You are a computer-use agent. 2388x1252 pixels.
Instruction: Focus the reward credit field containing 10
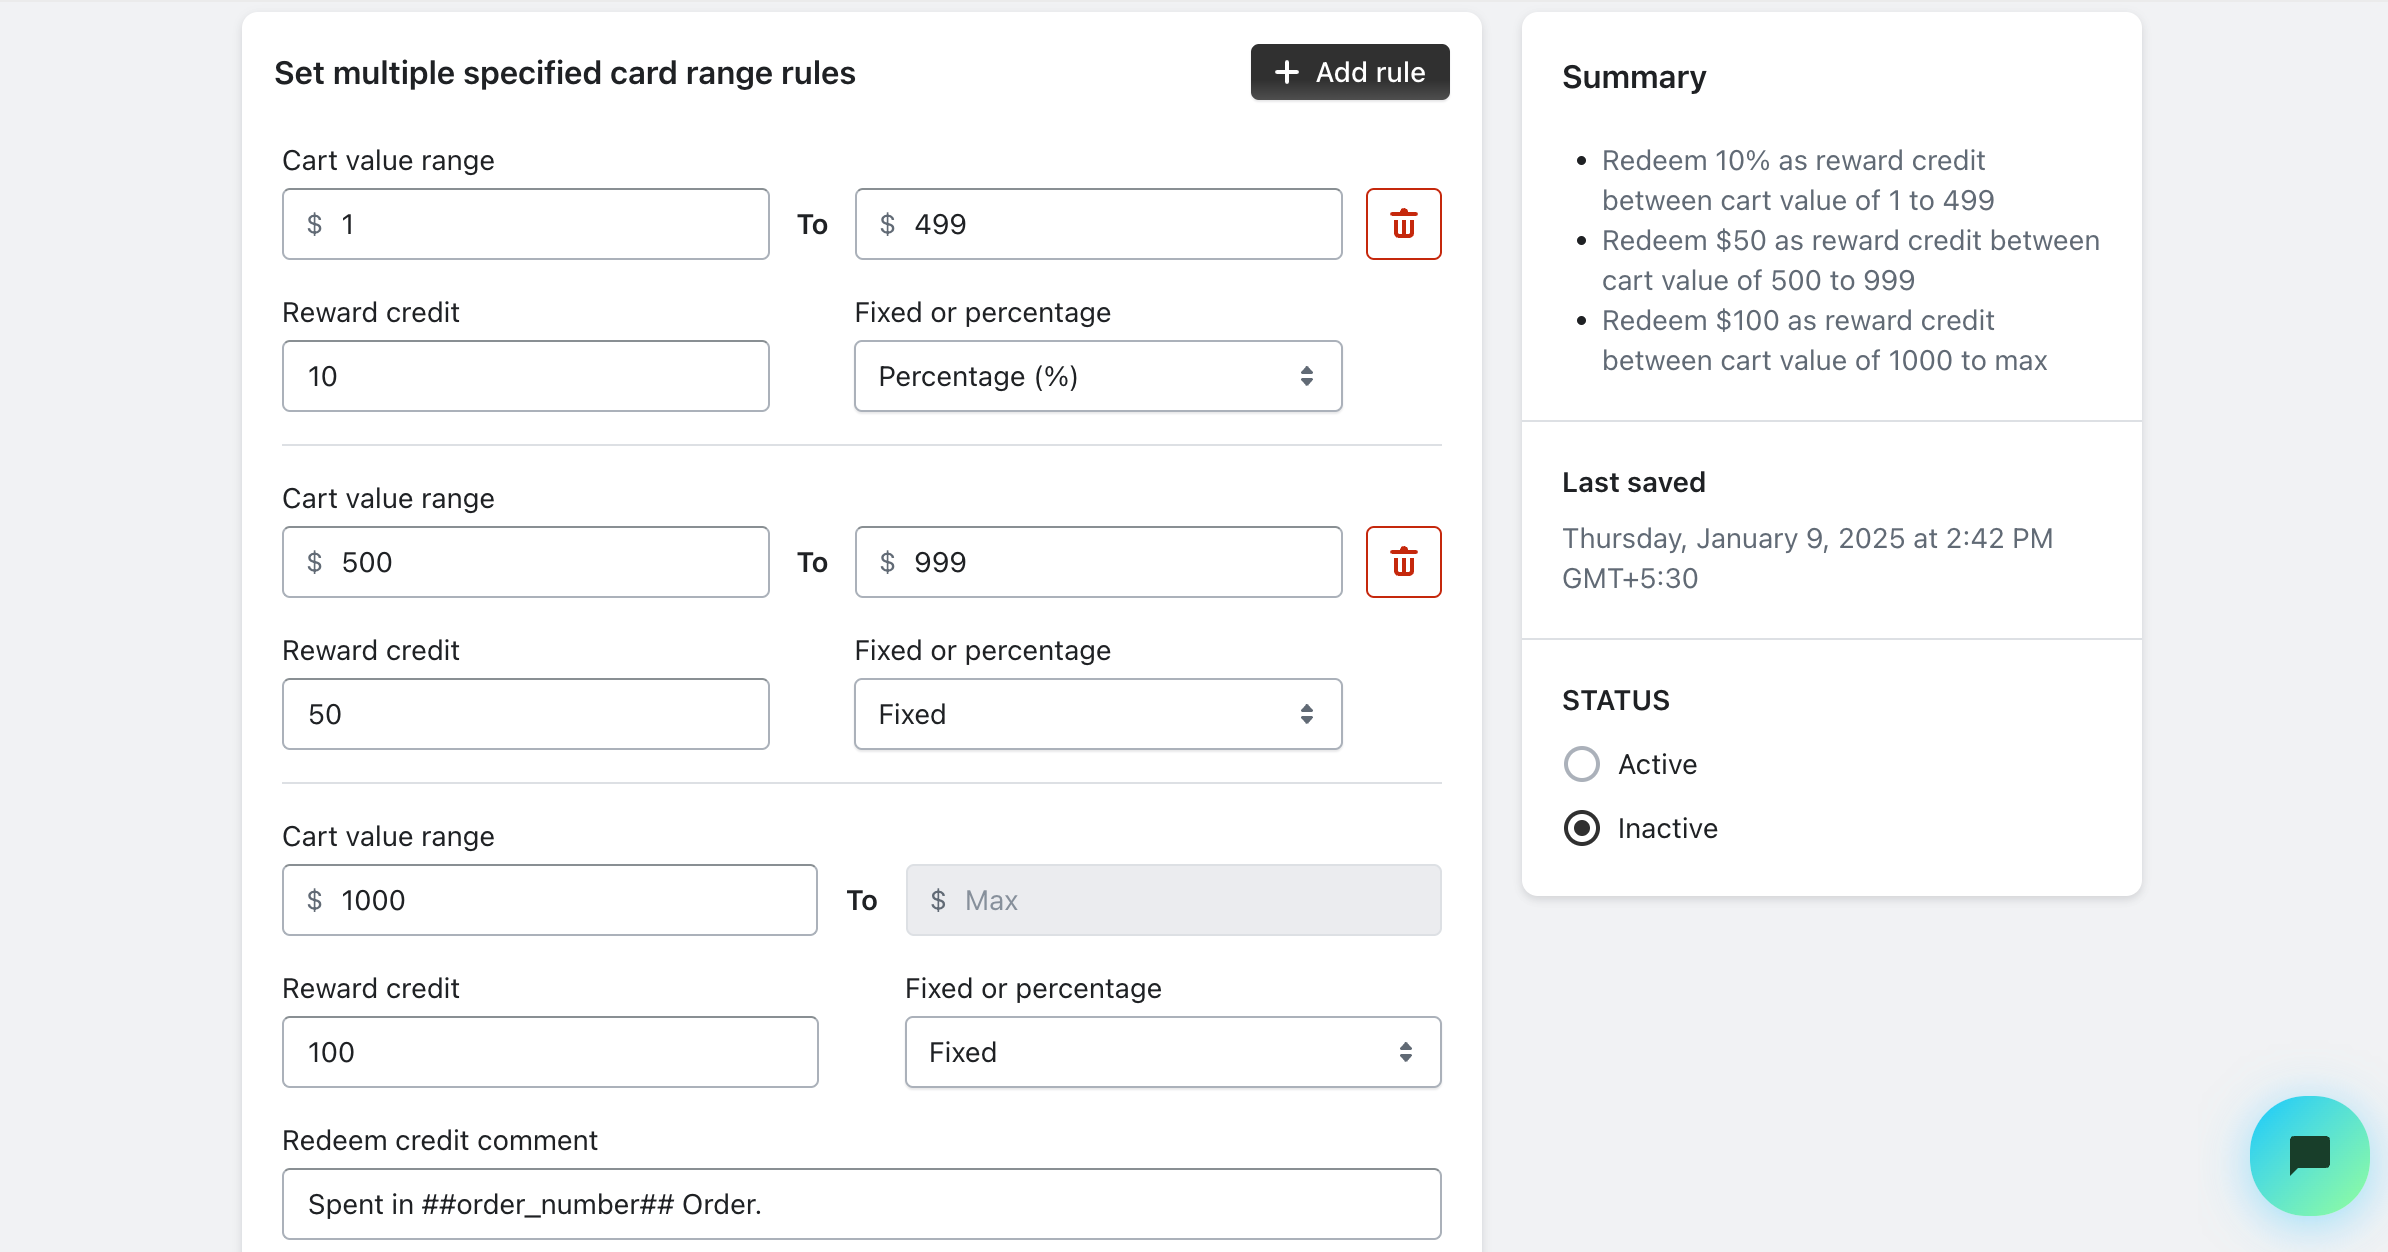tap(525, 376)
